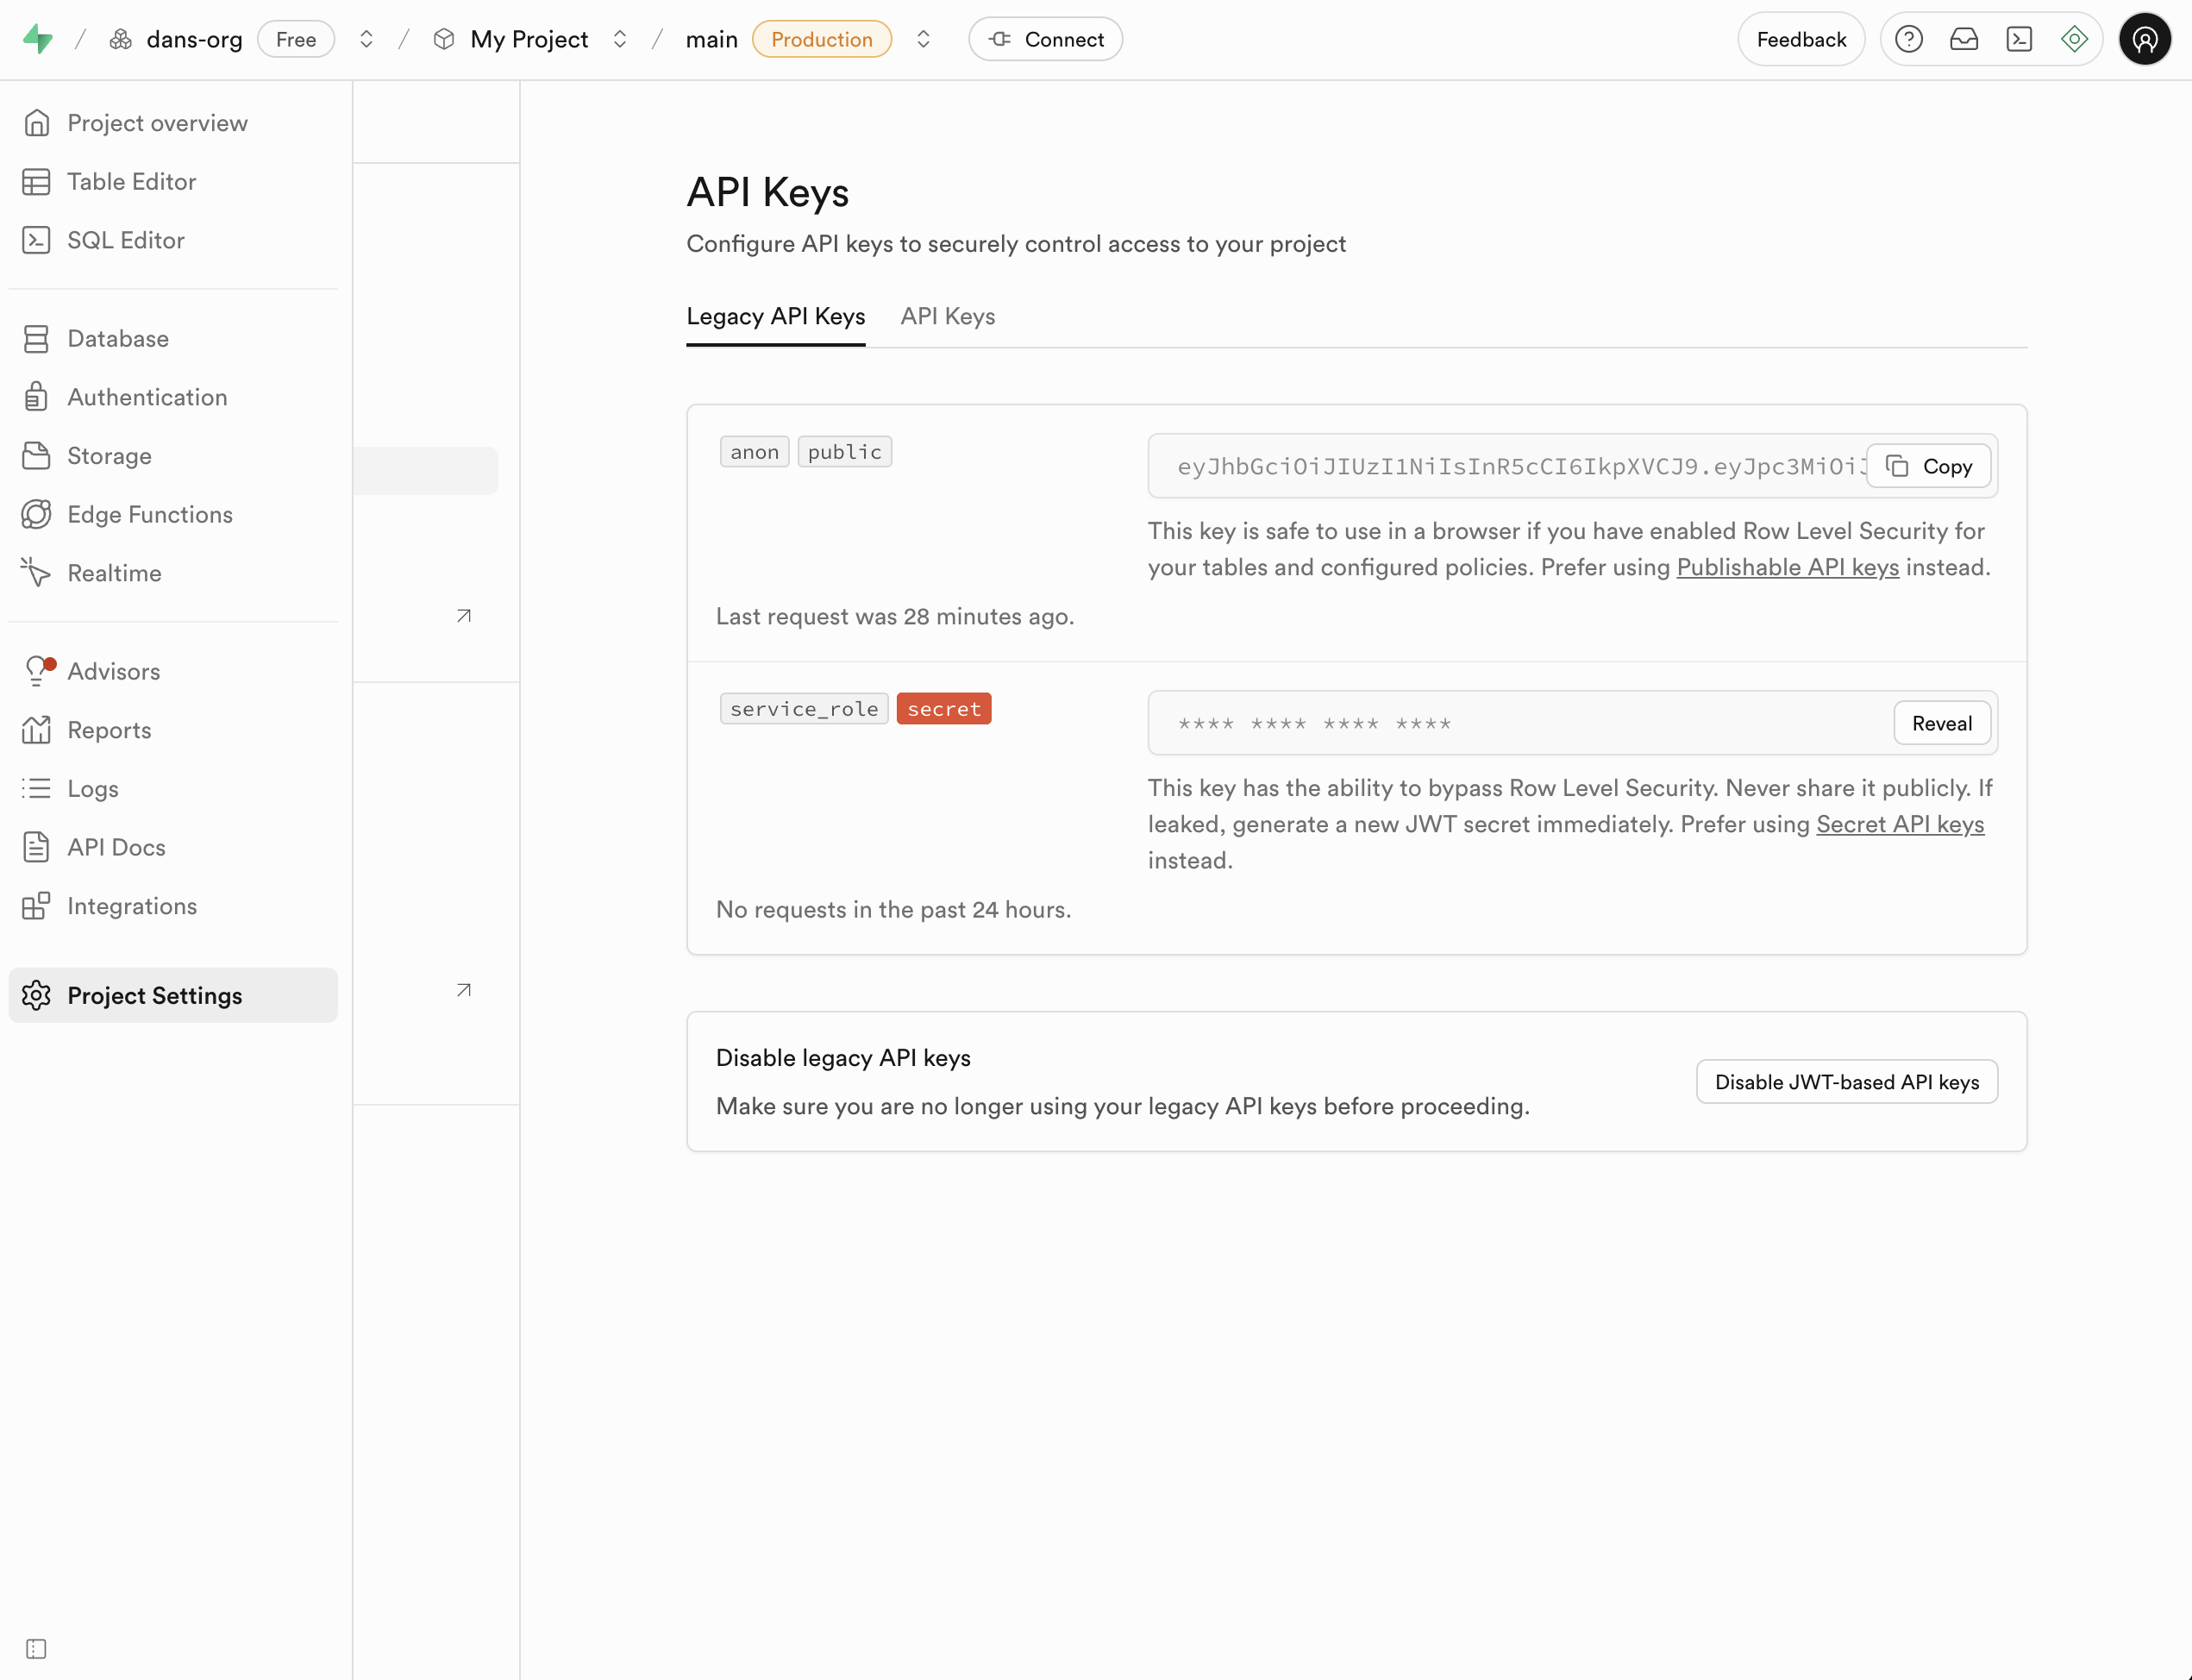The width and height of the screenshot is (2192, 1680).
Task: Reveal the service_role secret key
Action: [x=1940, y=722]
